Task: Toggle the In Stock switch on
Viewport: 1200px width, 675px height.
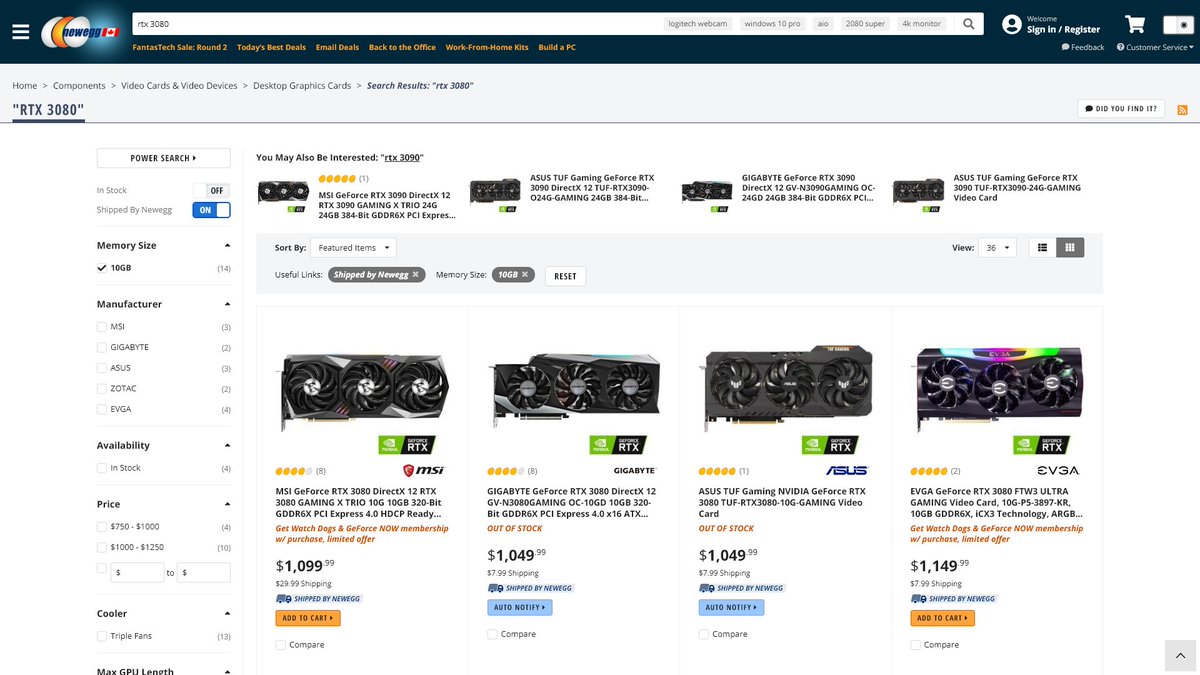Action: point(211,190)
